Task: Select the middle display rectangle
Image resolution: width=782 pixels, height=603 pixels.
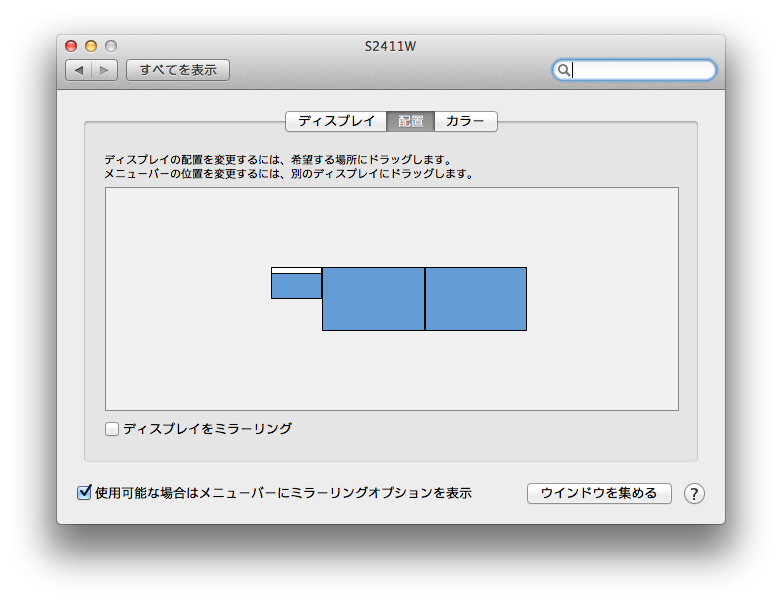Action: point(374,299)
